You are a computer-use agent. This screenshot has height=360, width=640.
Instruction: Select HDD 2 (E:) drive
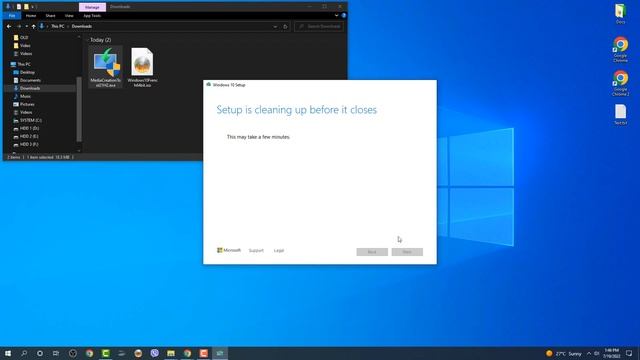[29, 136]
